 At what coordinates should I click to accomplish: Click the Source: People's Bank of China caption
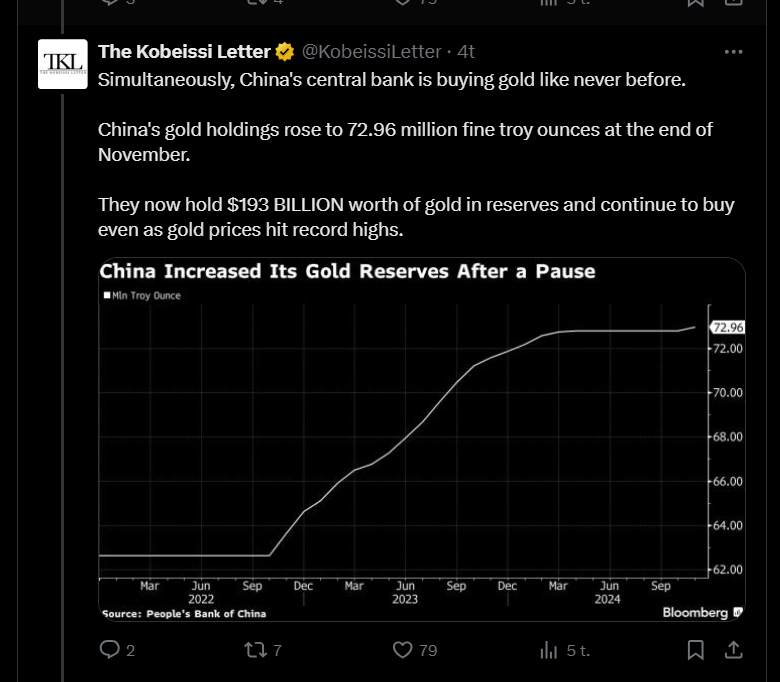click(x=184, y=614)
